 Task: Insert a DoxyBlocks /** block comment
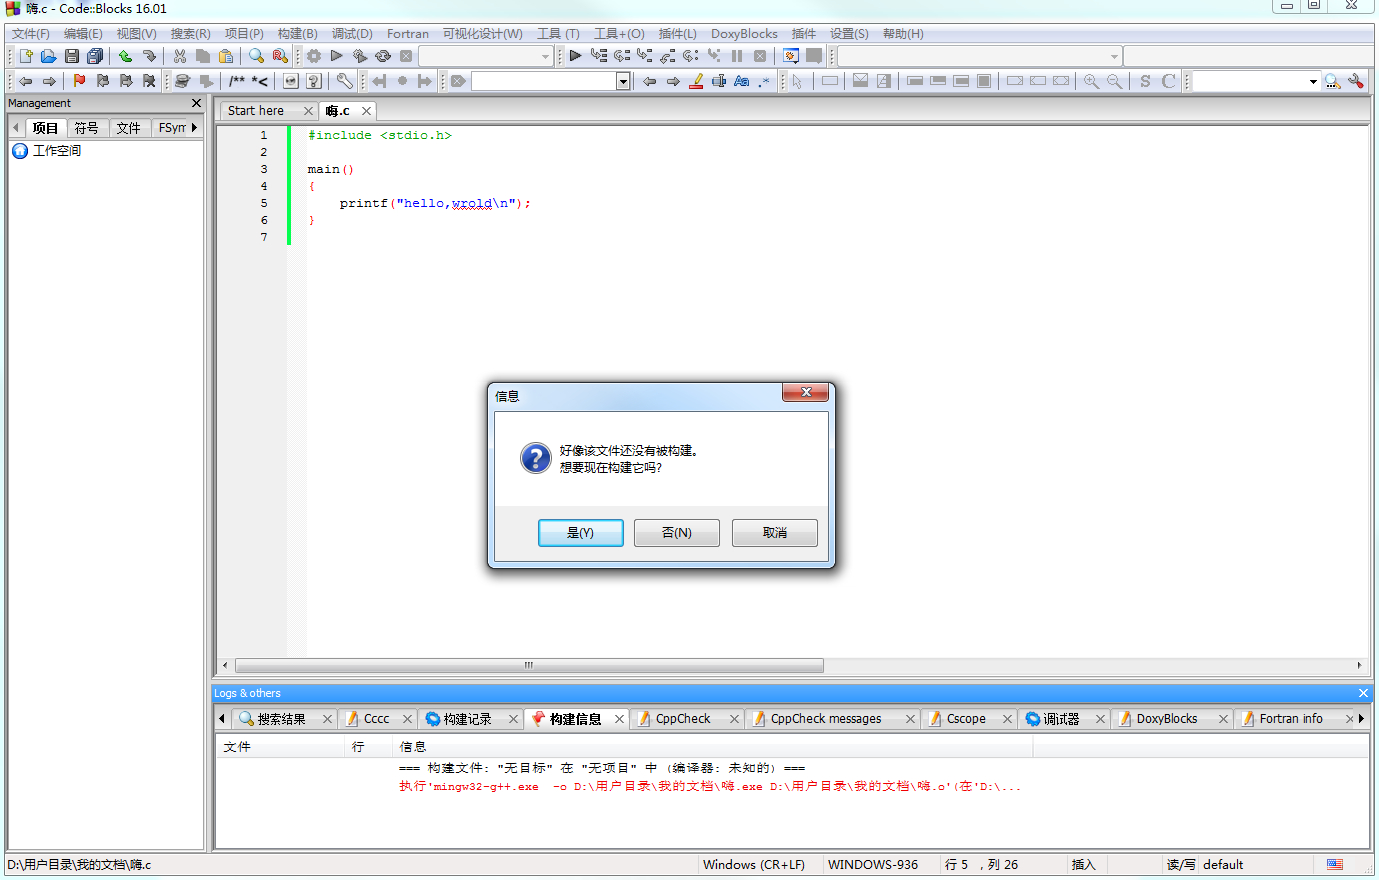pyautogui.click(x=237, y=81)
